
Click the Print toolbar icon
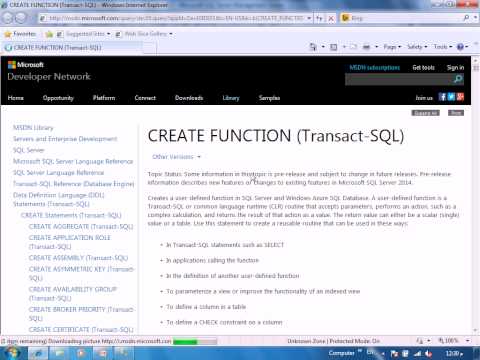click(366, 47)
